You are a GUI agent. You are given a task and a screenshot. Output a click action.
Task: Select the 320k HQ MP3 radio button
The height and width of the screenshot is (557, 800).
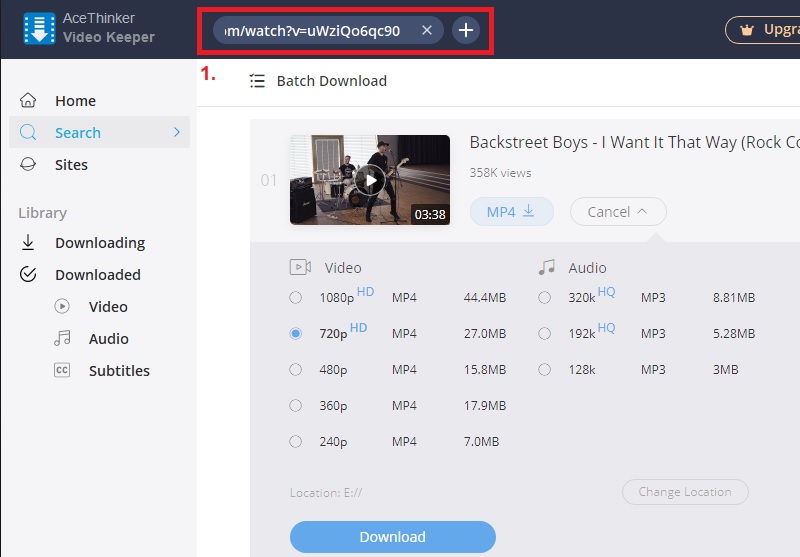click(544, 297)
